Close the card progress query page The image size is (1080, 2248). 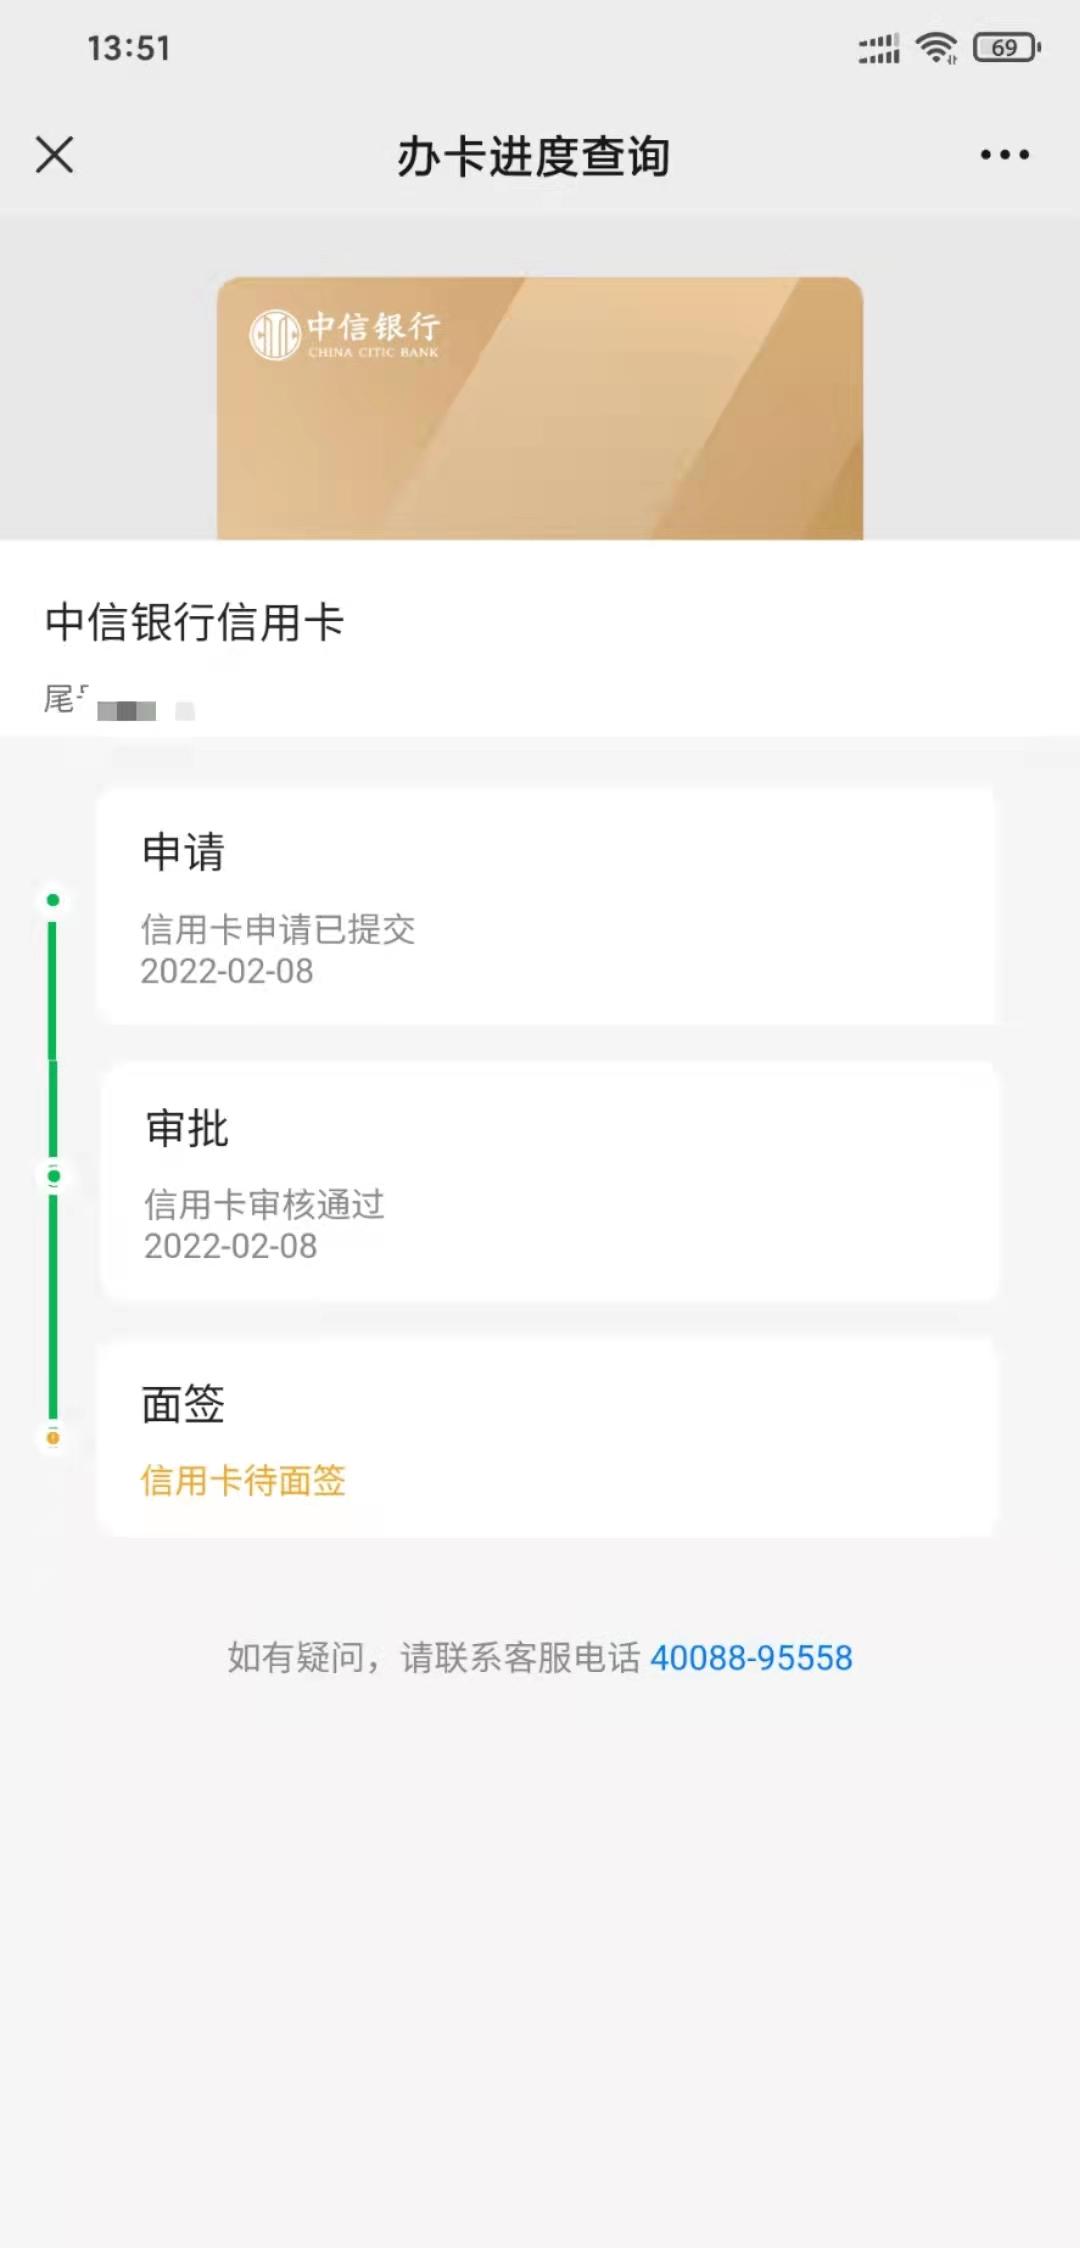[54, 155]
